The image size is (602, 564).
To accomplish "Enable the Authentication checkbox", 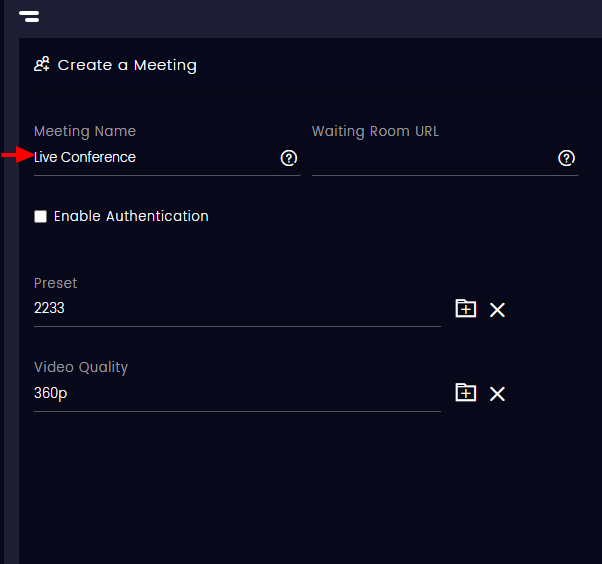I will click(40, 216).
